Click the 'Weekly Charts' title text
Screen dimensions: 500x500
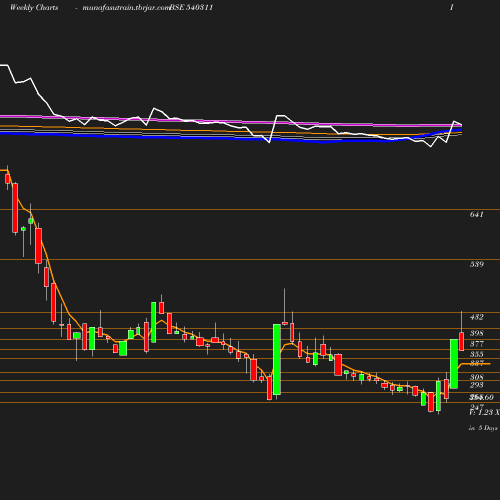[x=34, y=7]
